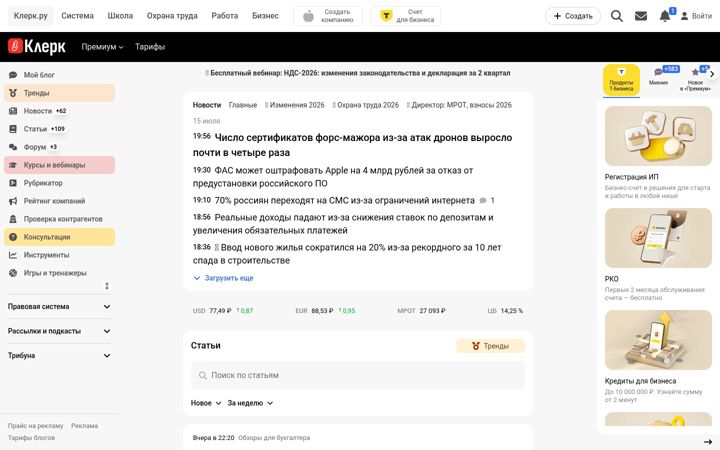The width and height of the screenshot is (720, 450).
Task: Open the РКО card image
Action: pyautogui.click(x=658, y=238)
